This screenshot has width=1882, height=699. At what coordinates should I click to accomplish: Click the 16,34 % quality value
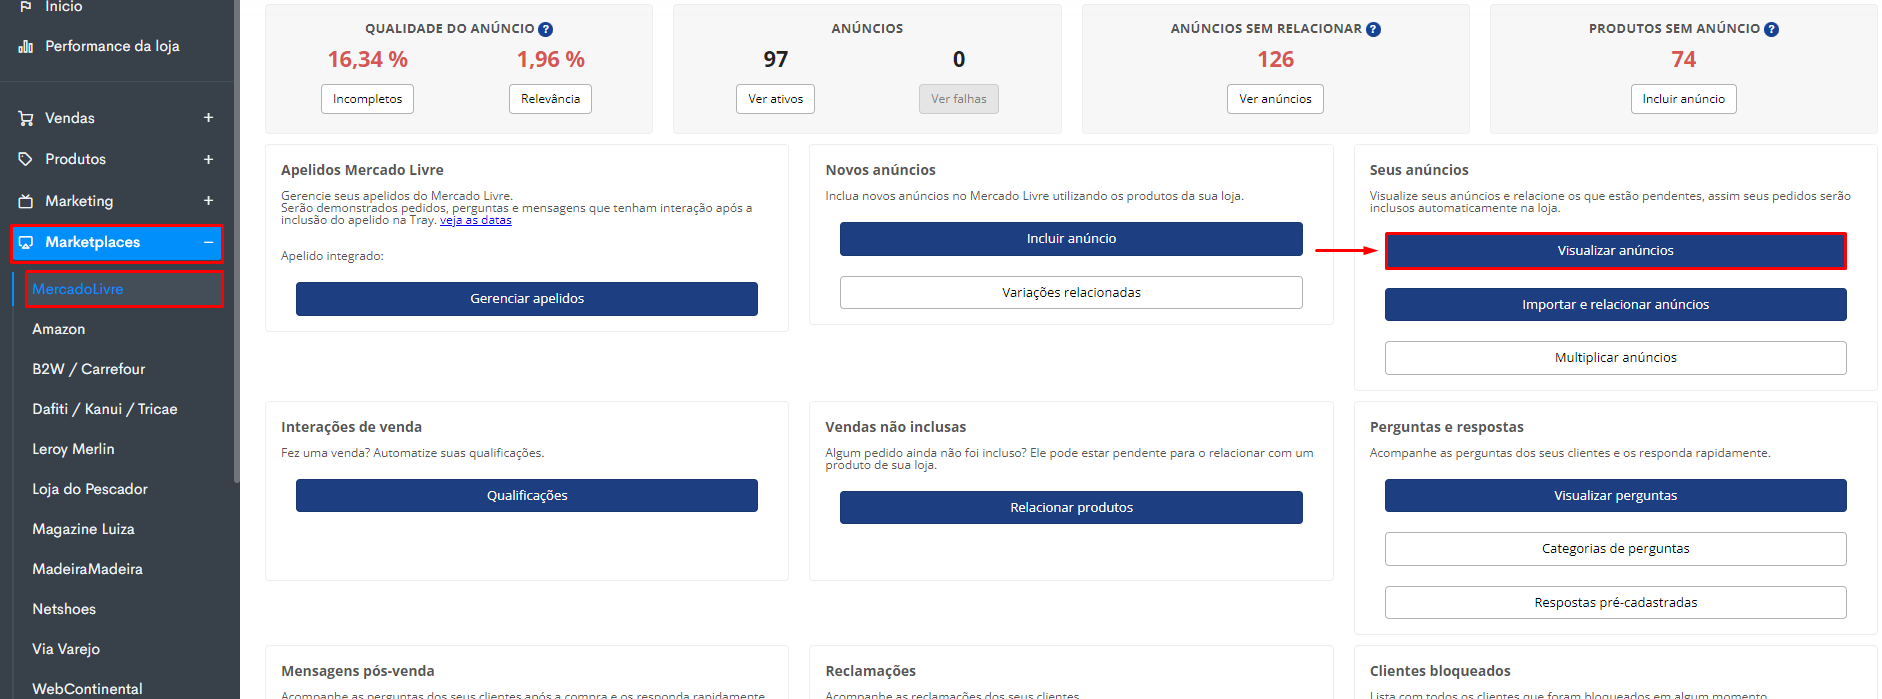367,60
